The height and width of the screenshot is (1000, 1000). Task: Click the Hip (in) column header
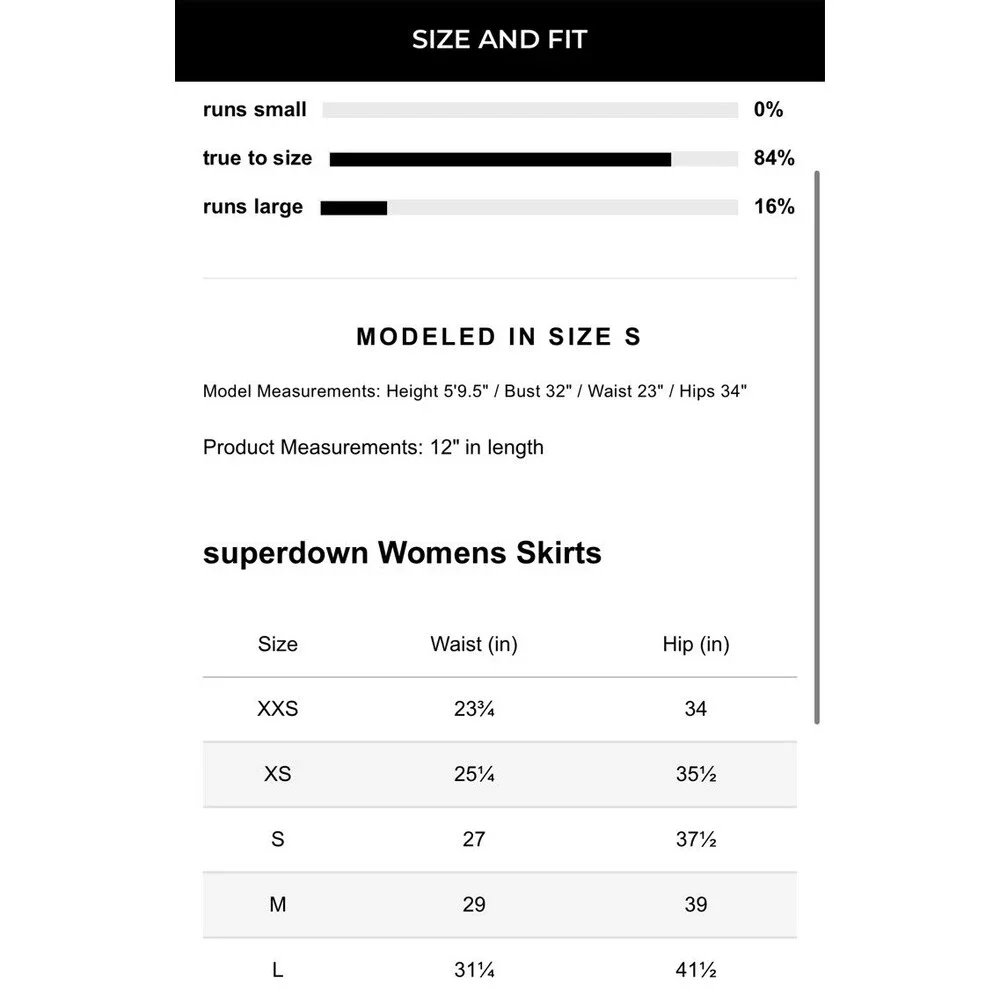pos(696,644)
